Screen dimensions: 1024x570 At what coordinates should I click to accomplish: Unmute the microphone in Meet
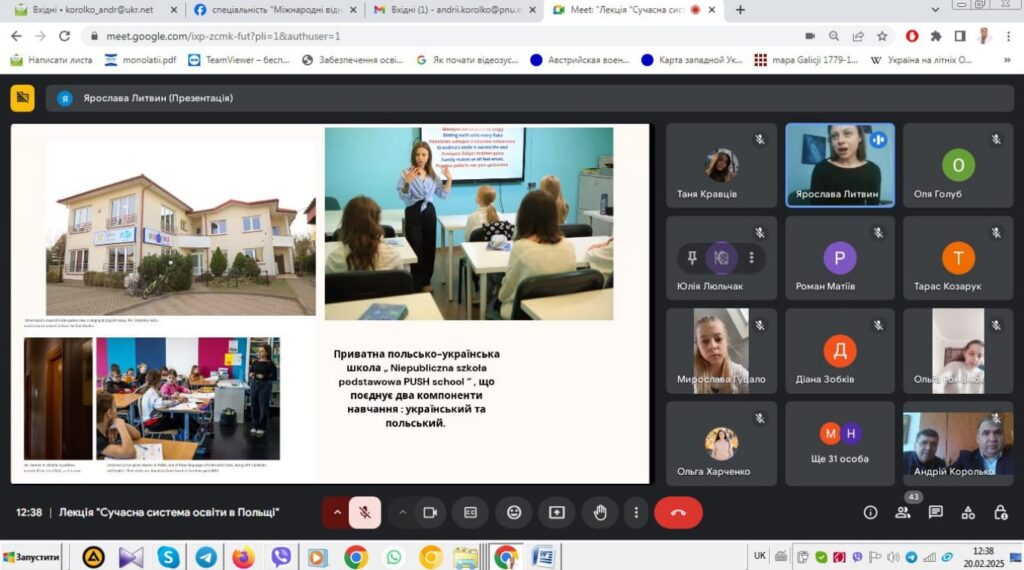(365, 512)
